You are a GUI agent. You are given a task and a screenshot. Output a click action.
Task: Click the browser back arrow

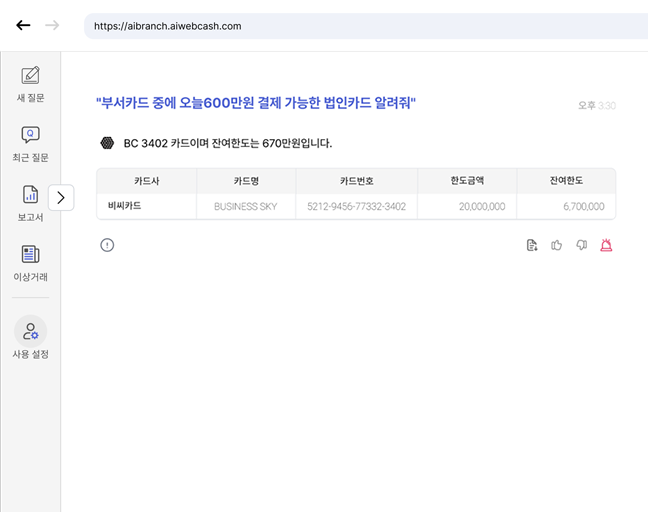23,25
